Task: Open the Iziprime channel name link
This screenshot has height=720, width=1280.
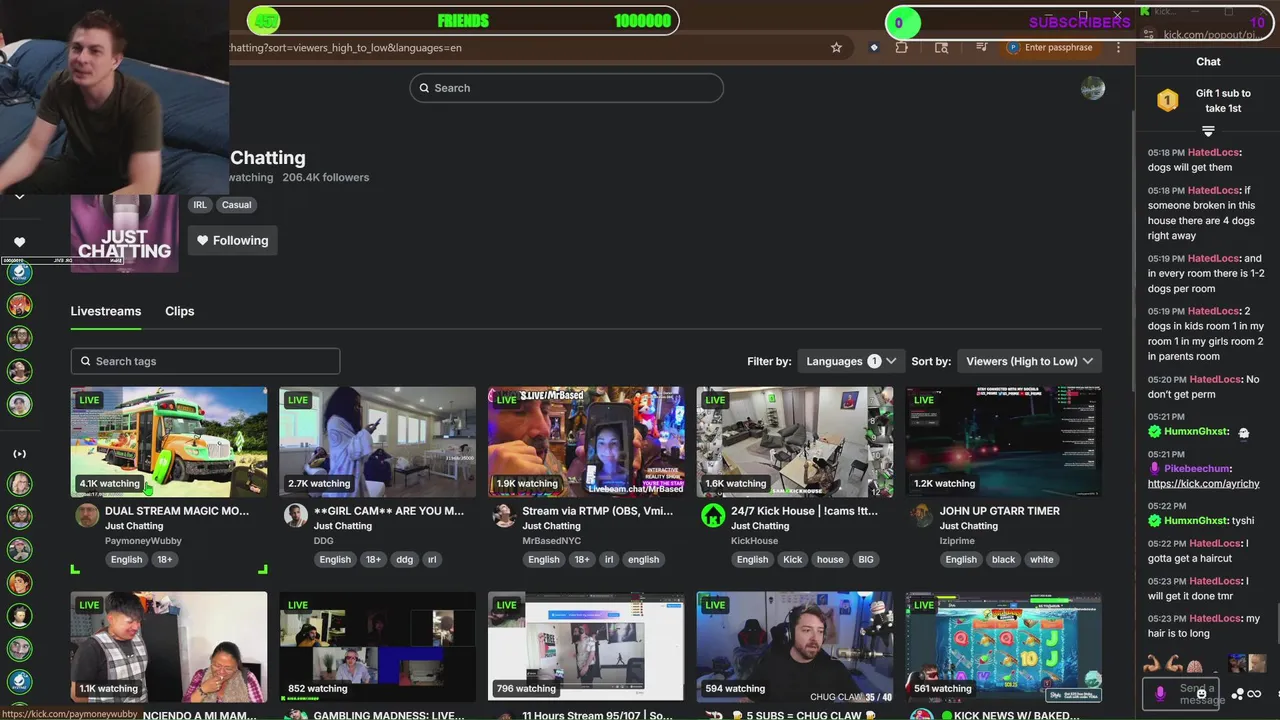Action: coord(960,541)
